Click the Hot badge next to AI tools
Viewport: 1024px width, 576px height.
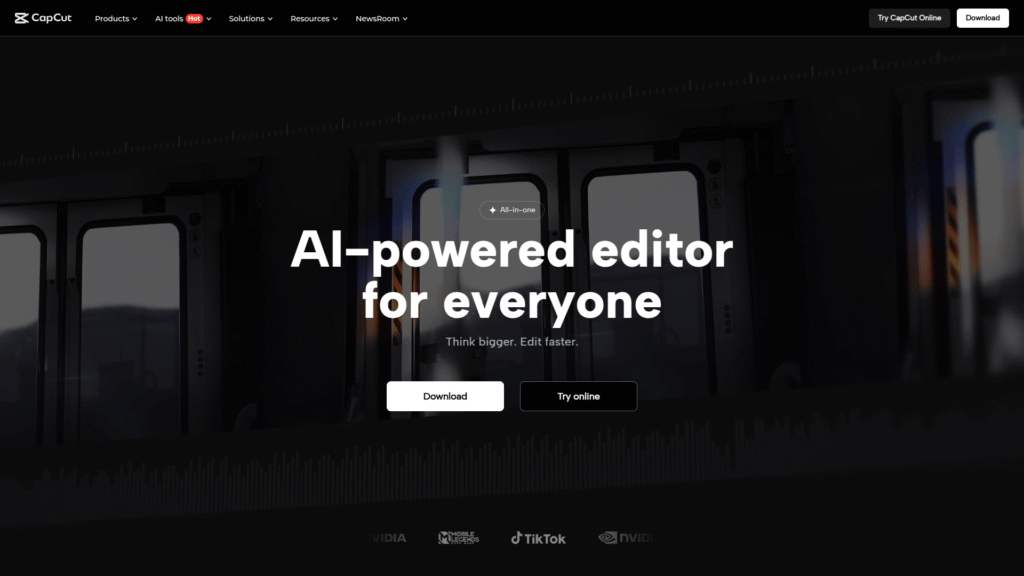click(x=195, y=18)
